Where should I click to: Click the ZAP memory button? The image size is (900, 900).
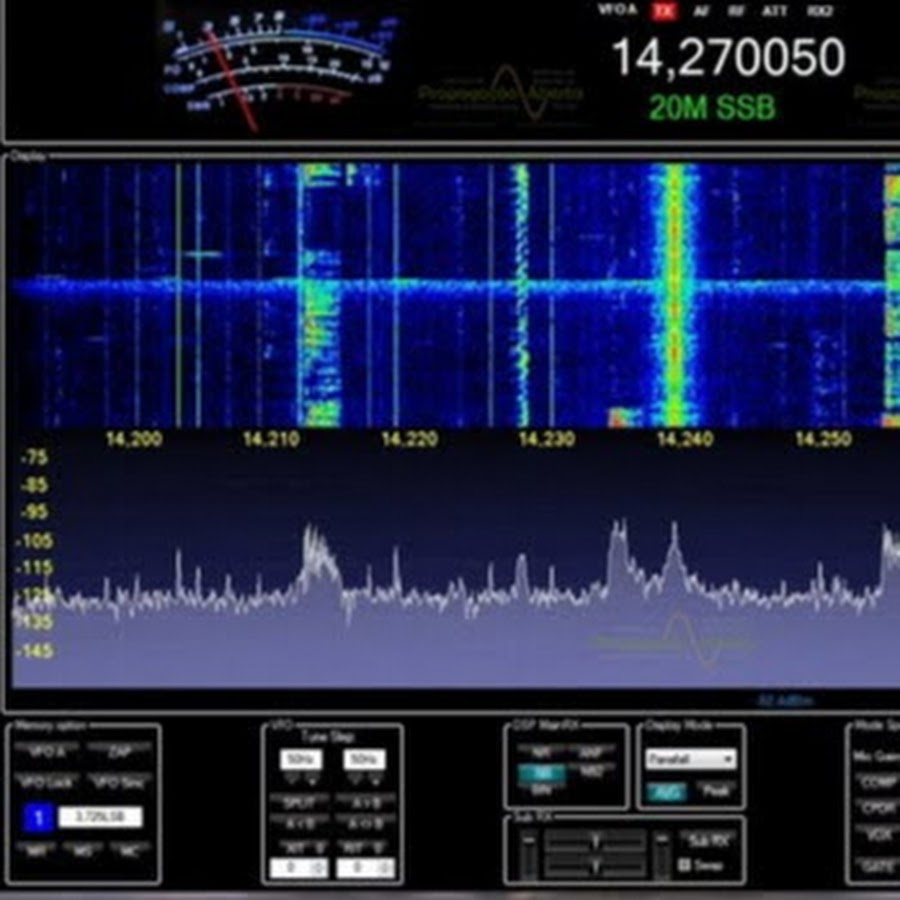[x=120, y=751]
